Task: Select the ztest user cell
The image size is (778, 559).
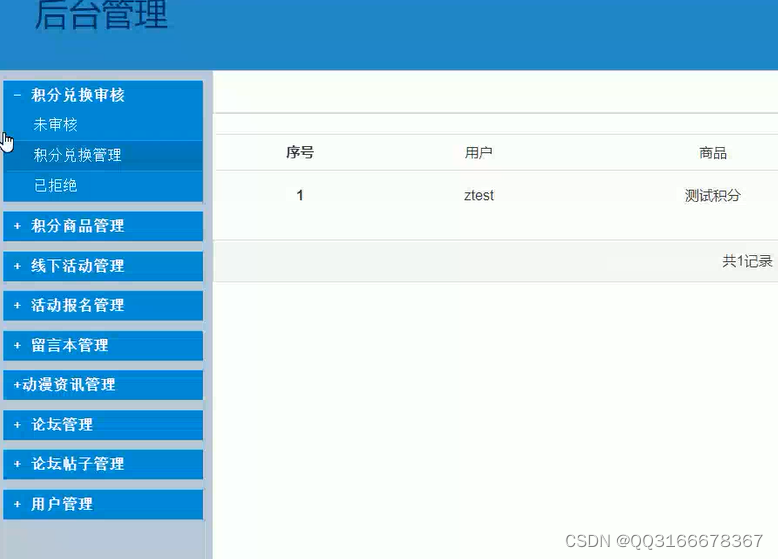Action: coord(479,195)
